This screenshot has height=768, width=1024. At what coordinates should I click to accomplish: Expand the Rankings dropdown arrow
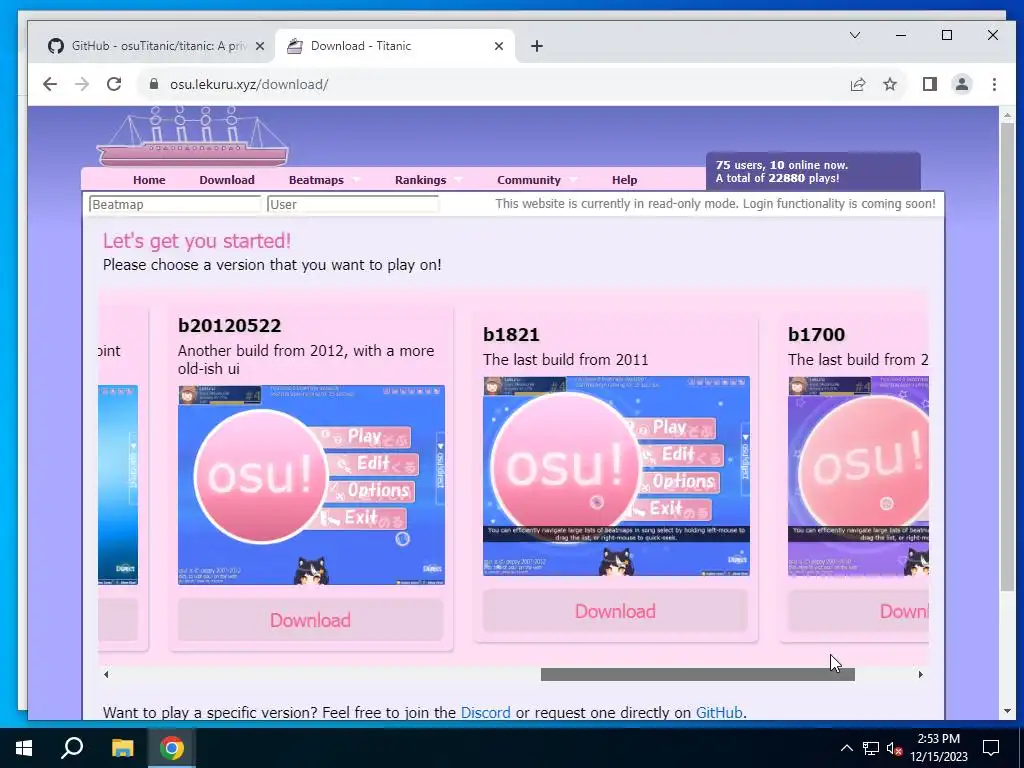[x=458, y=180]
